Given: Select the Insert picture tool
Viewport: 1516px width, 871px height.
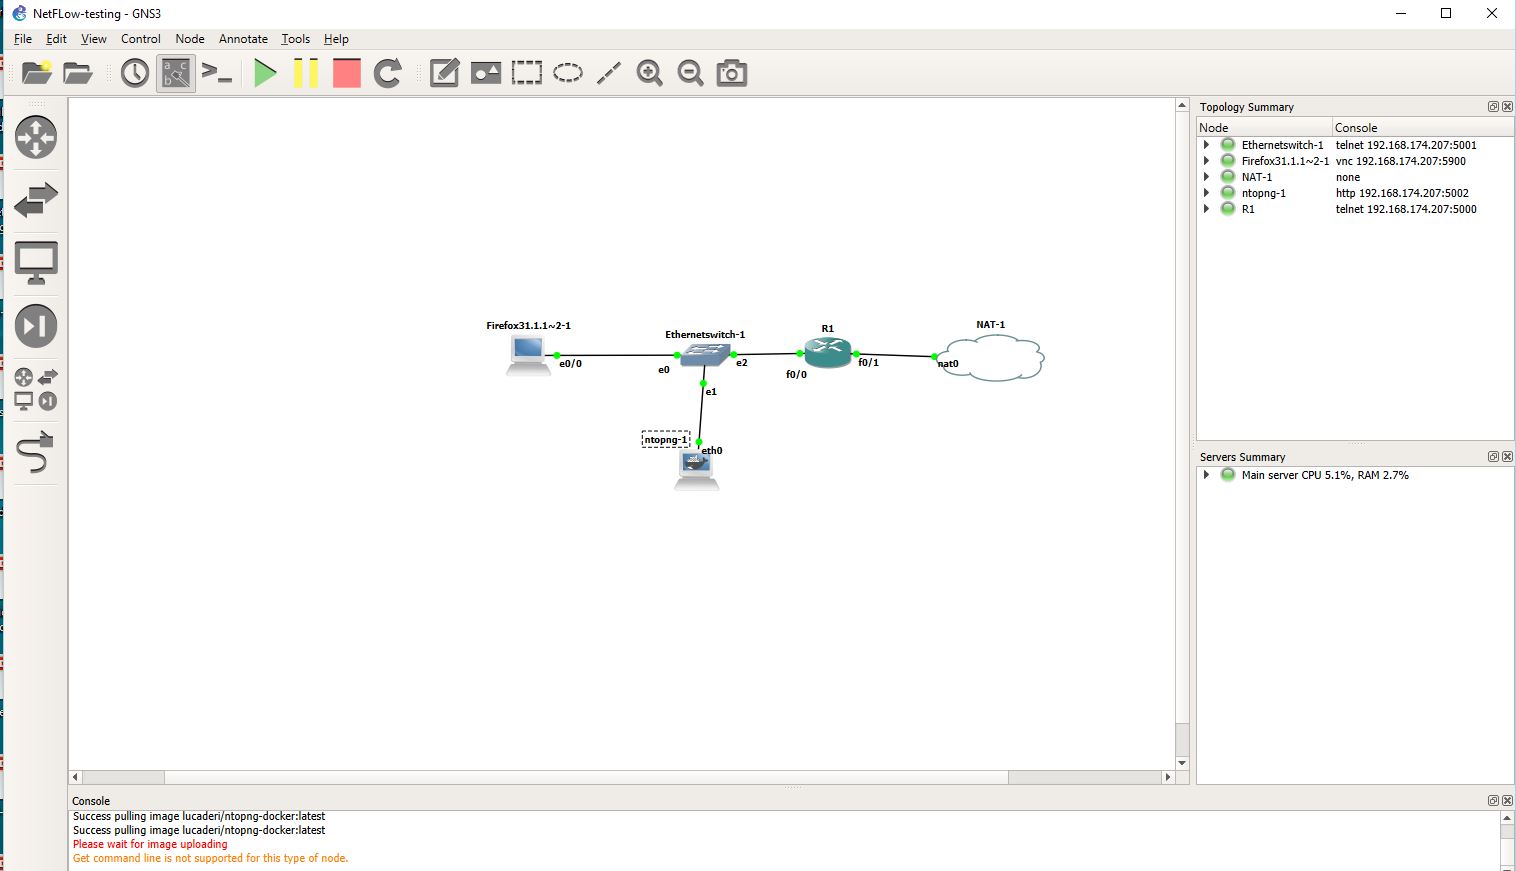Looking at the screenshot, I should tap(486, 73).
